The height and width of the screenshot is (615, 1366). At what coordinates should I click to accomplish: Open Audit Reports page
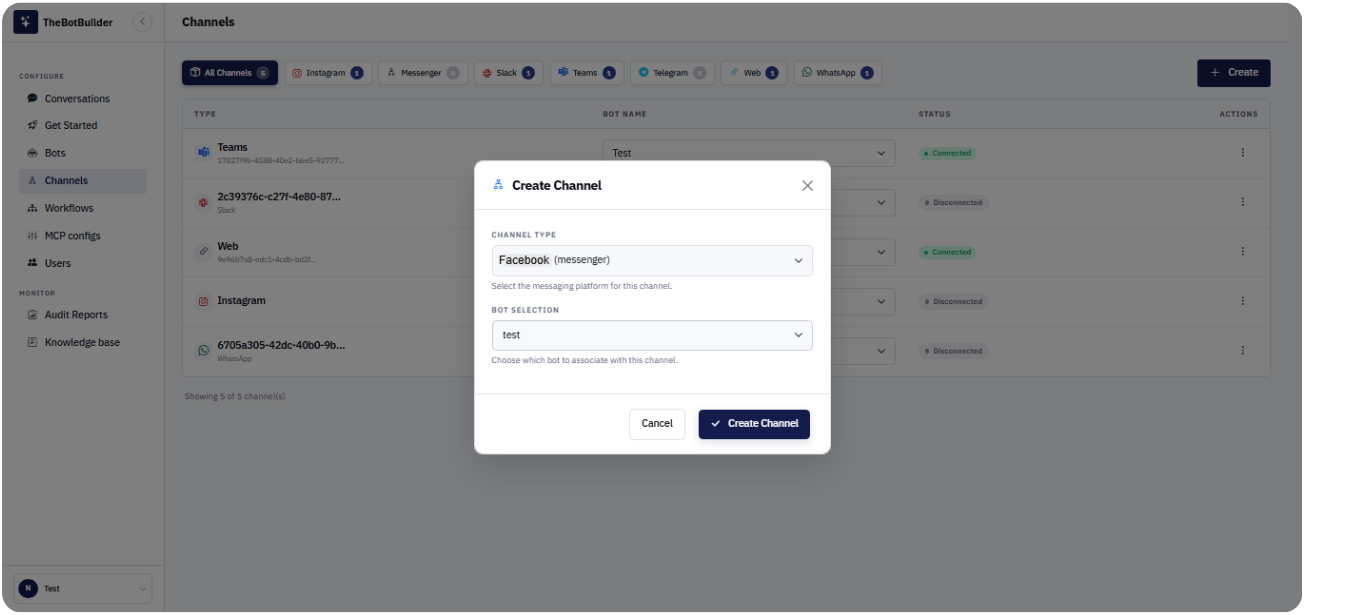tap(82, 314)
